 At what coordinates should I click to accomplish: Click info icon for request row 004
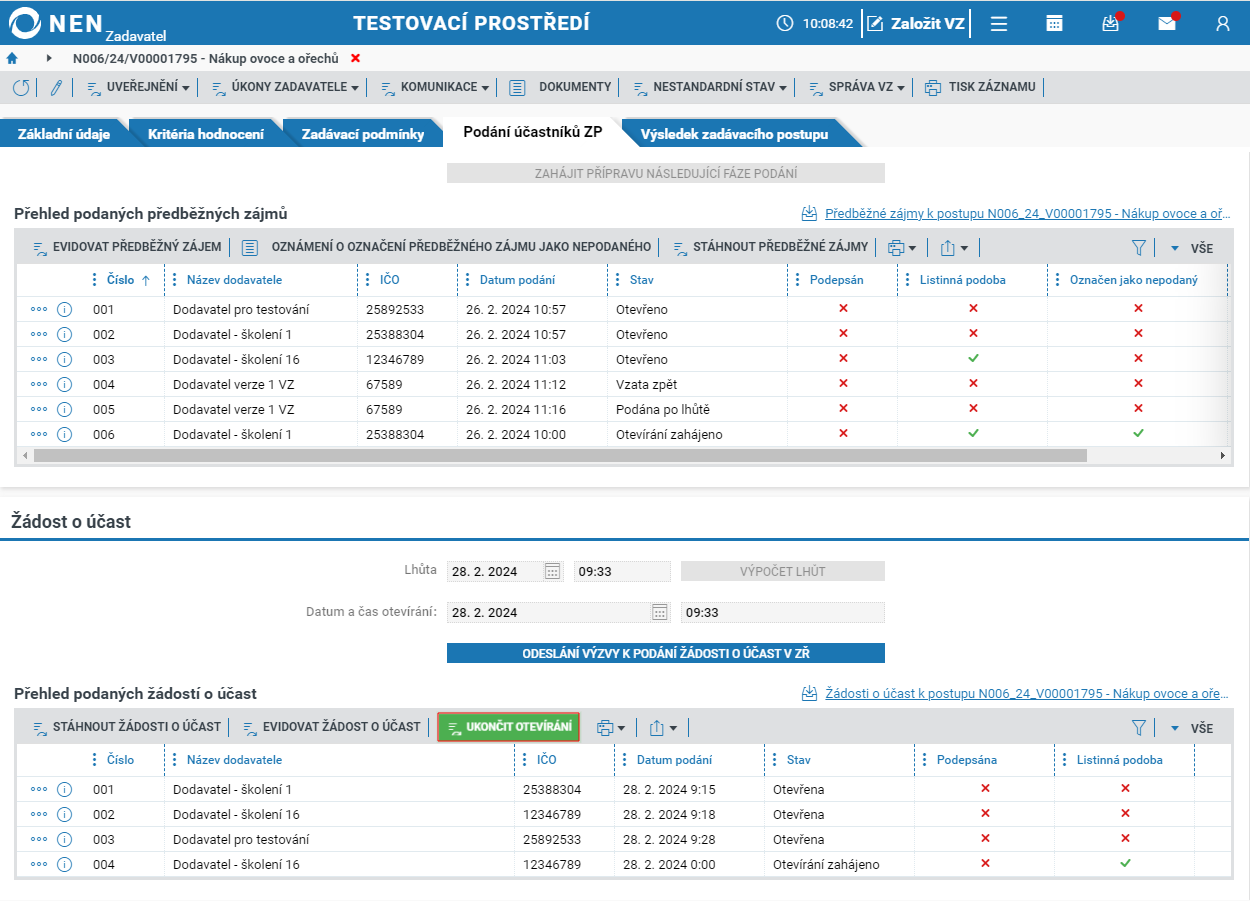pos(65,864)
